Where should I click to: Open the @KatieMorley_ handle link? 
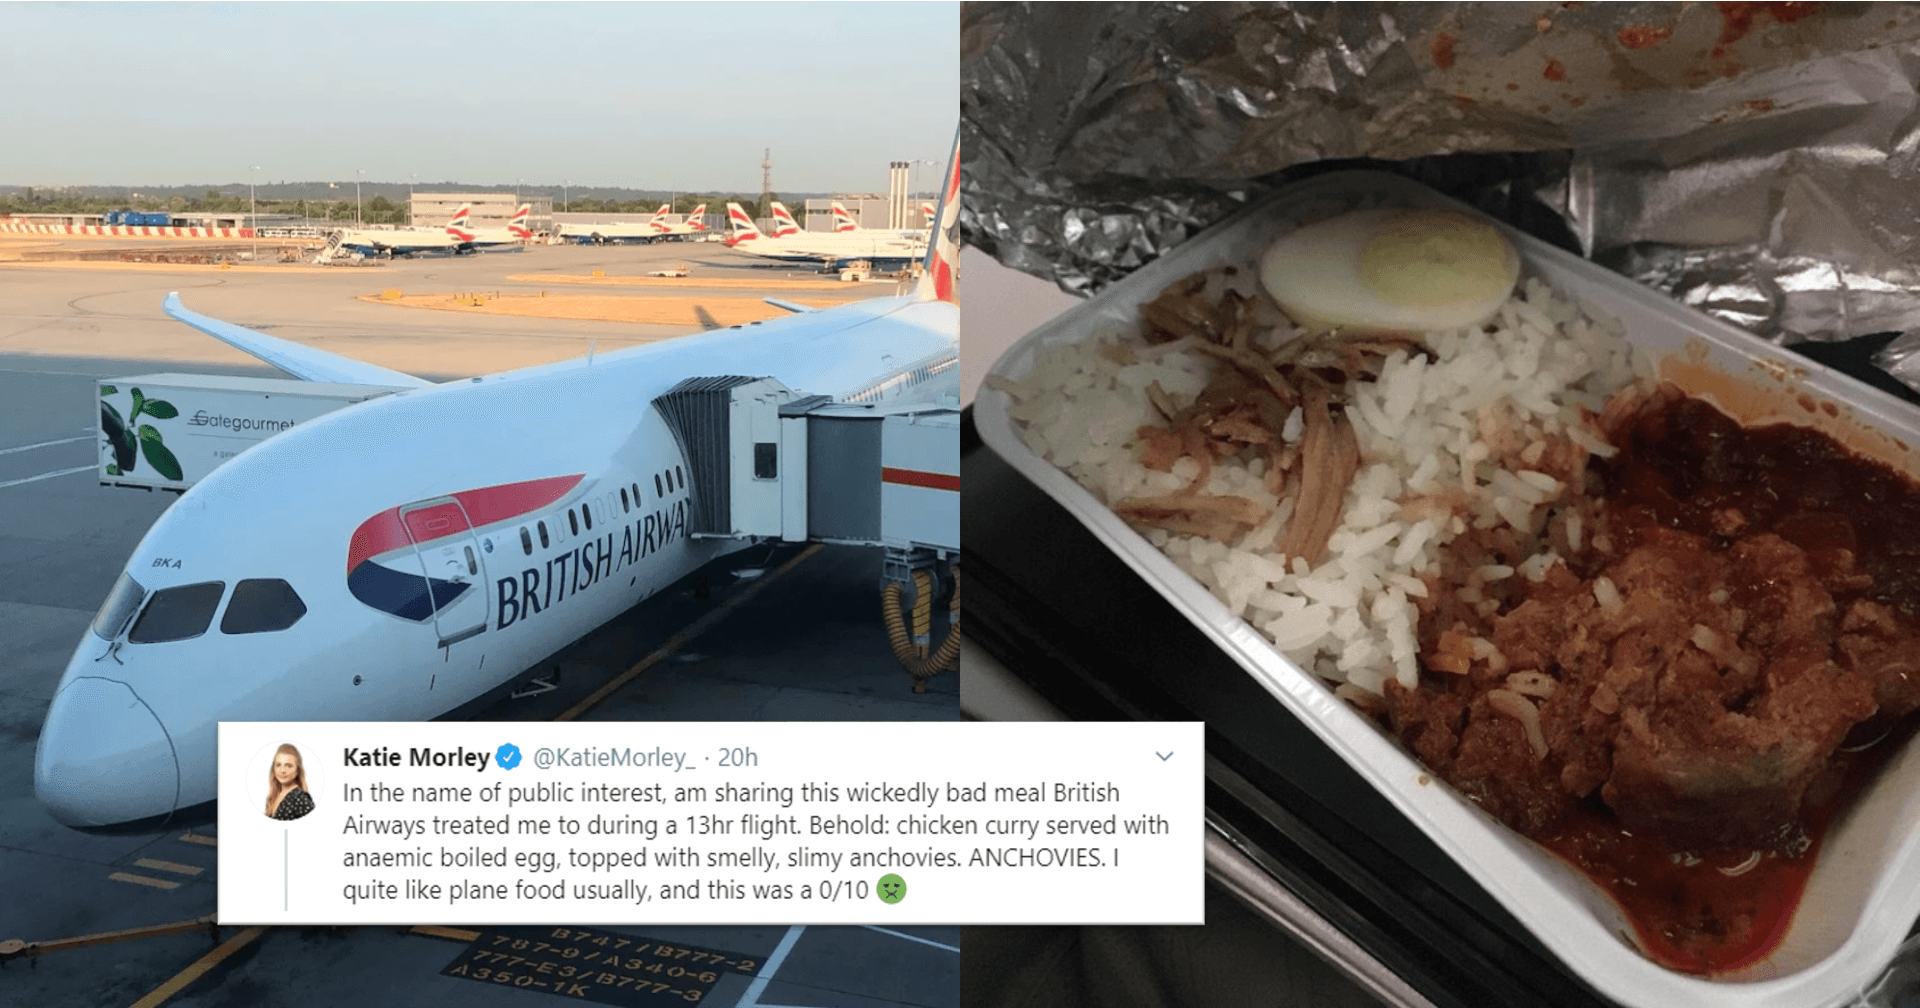[614, 757]
